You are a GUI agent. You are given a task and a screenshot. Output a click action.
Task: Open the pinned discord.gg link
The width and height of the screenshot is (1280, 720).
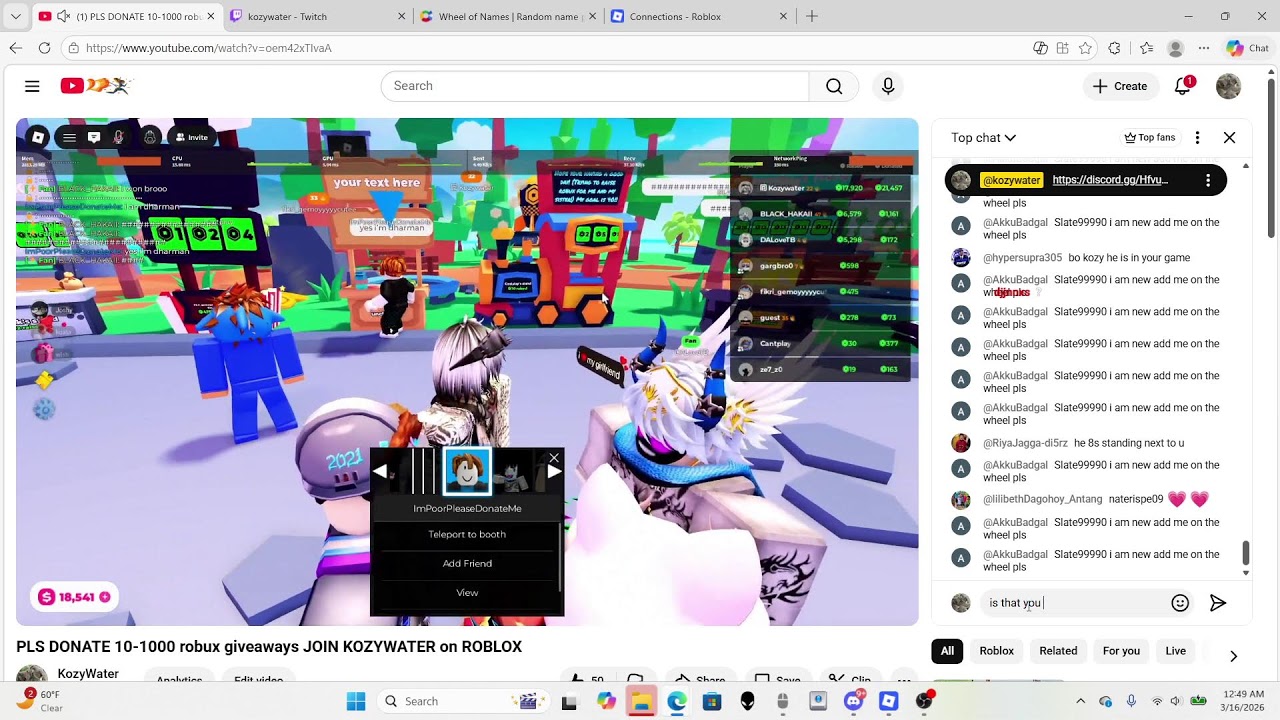pos(1110,180)
